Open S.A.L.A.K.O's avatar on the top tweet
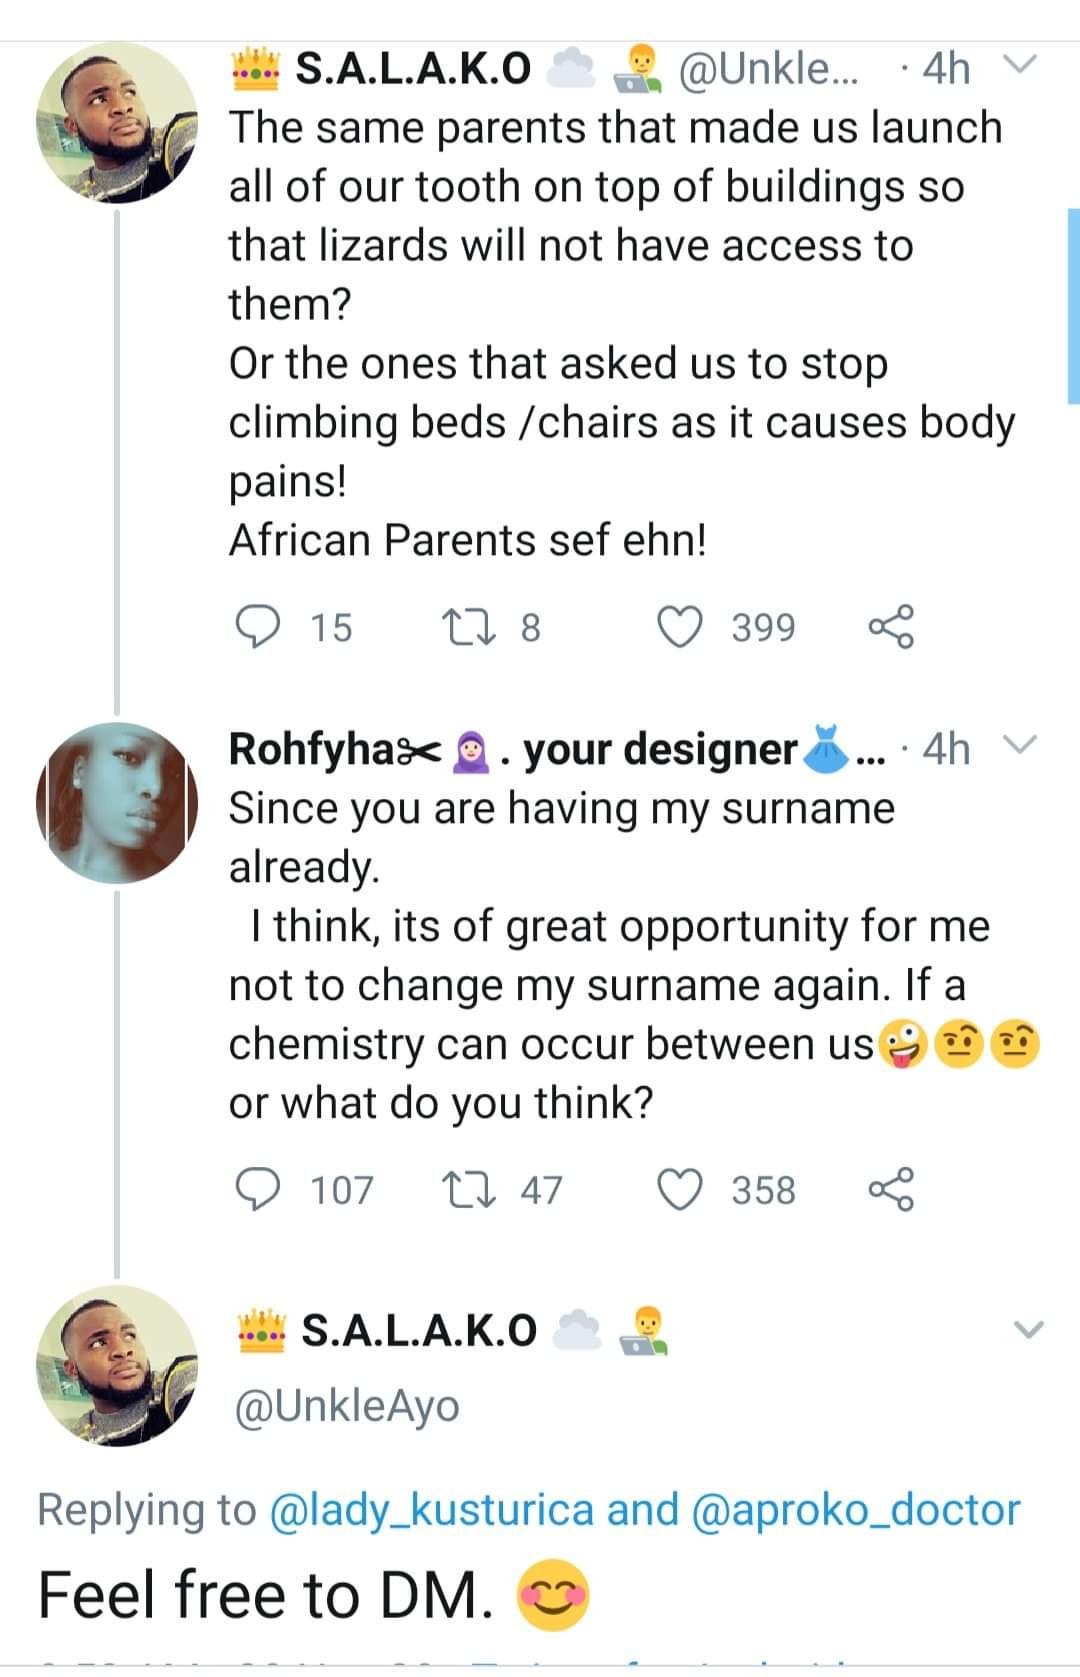The height and width of the screenshot is (1677, 1080). [x=116, y=123]
